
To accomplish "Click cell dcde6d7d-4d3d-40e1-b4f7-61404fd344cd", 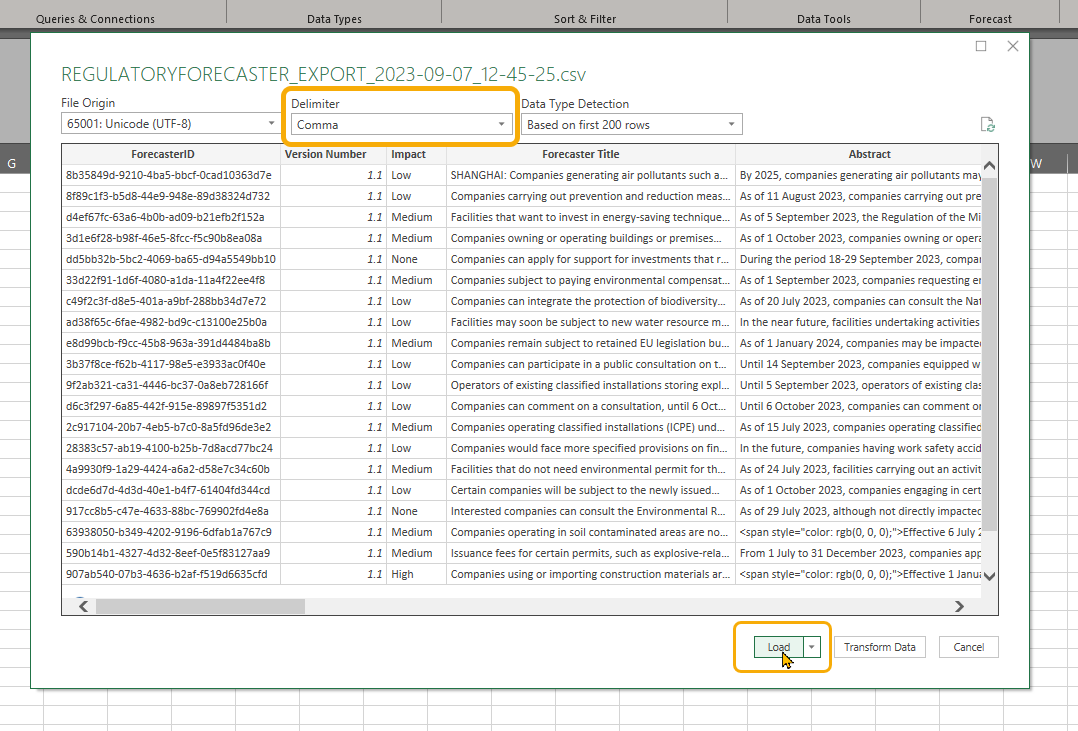I will [171, 490].
